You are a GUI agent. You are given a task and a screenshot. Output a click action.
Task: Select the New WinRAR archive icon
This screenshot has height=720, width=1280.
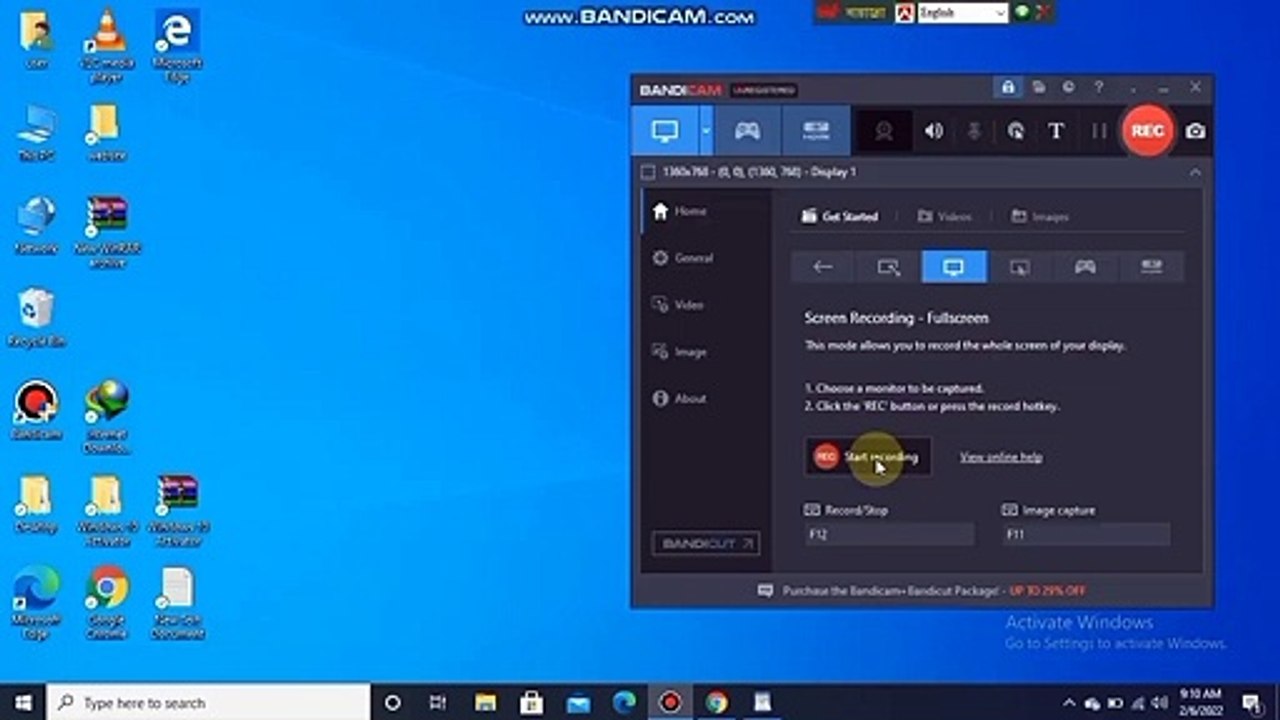coord(106,232)
